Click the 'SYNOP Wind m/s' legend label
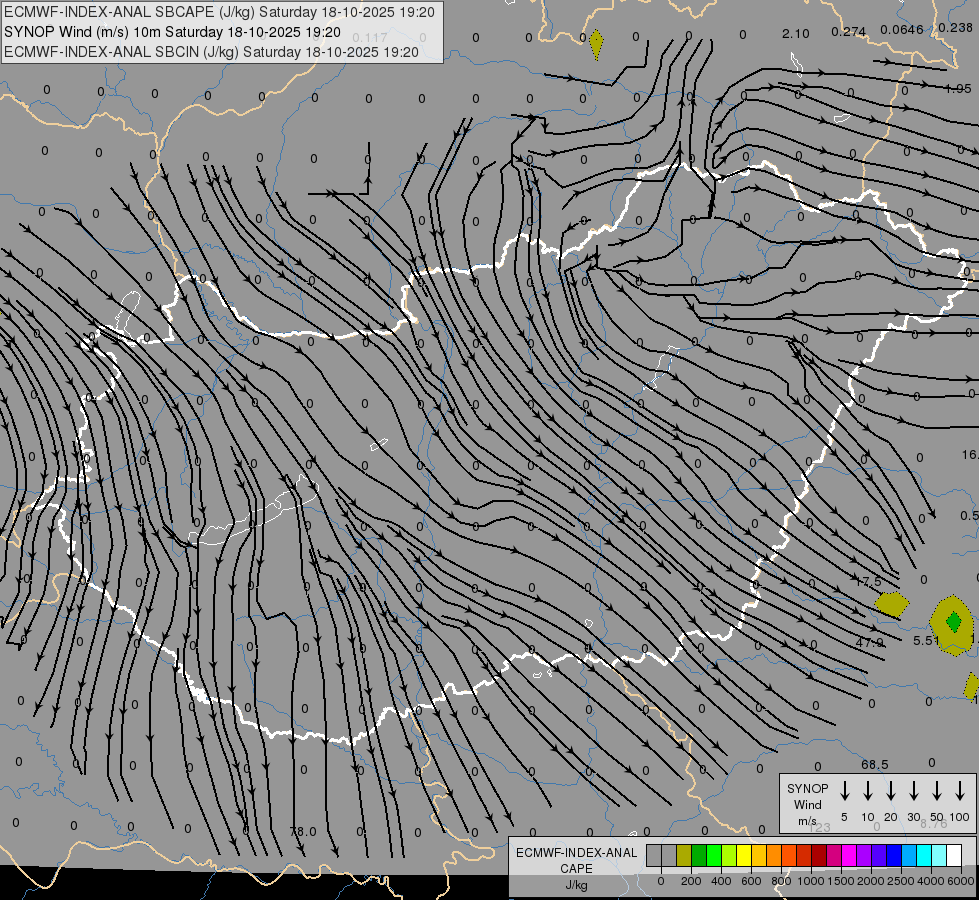 click(807, 805)
